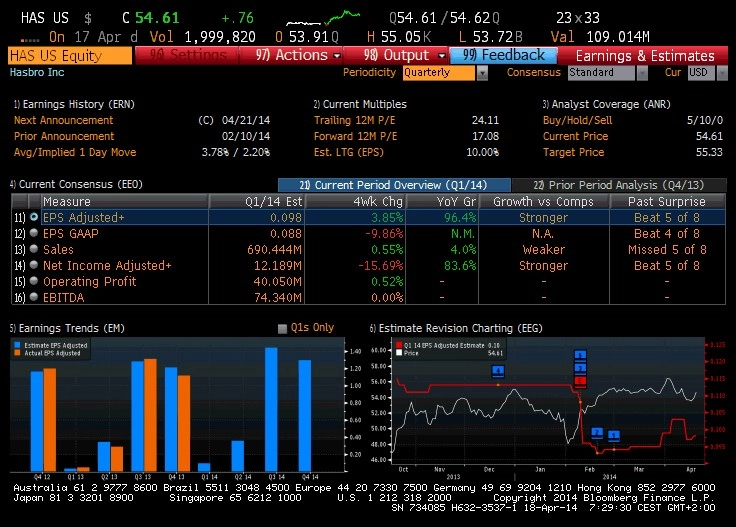Click 'Weaker' in the Sales row
The width and height of the screenshot is (736, 527).
point(544,250)
